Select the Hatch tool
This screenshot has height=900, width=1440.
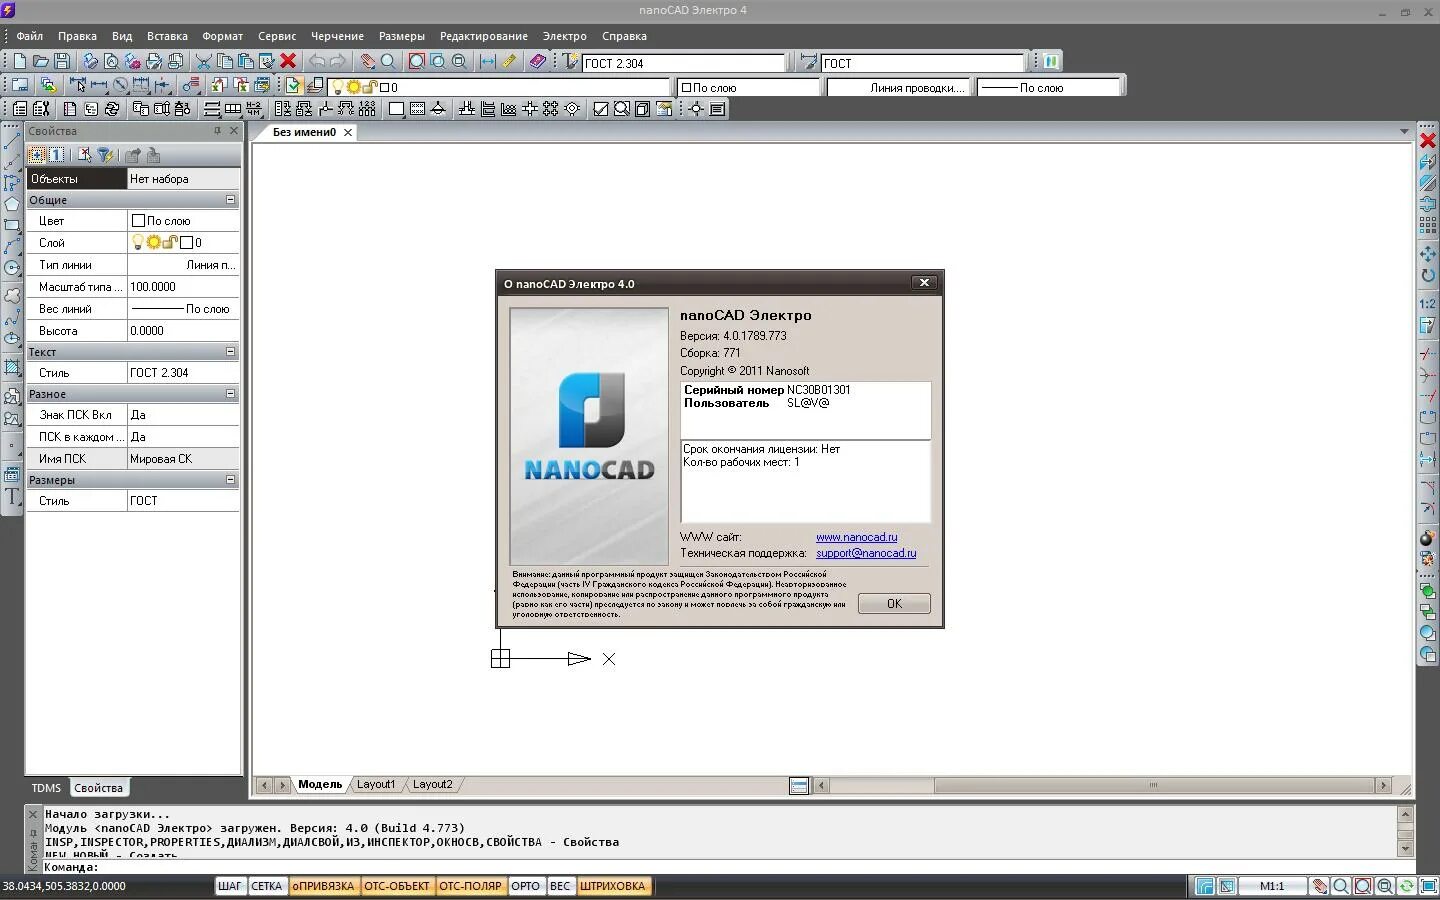(12, 368)
